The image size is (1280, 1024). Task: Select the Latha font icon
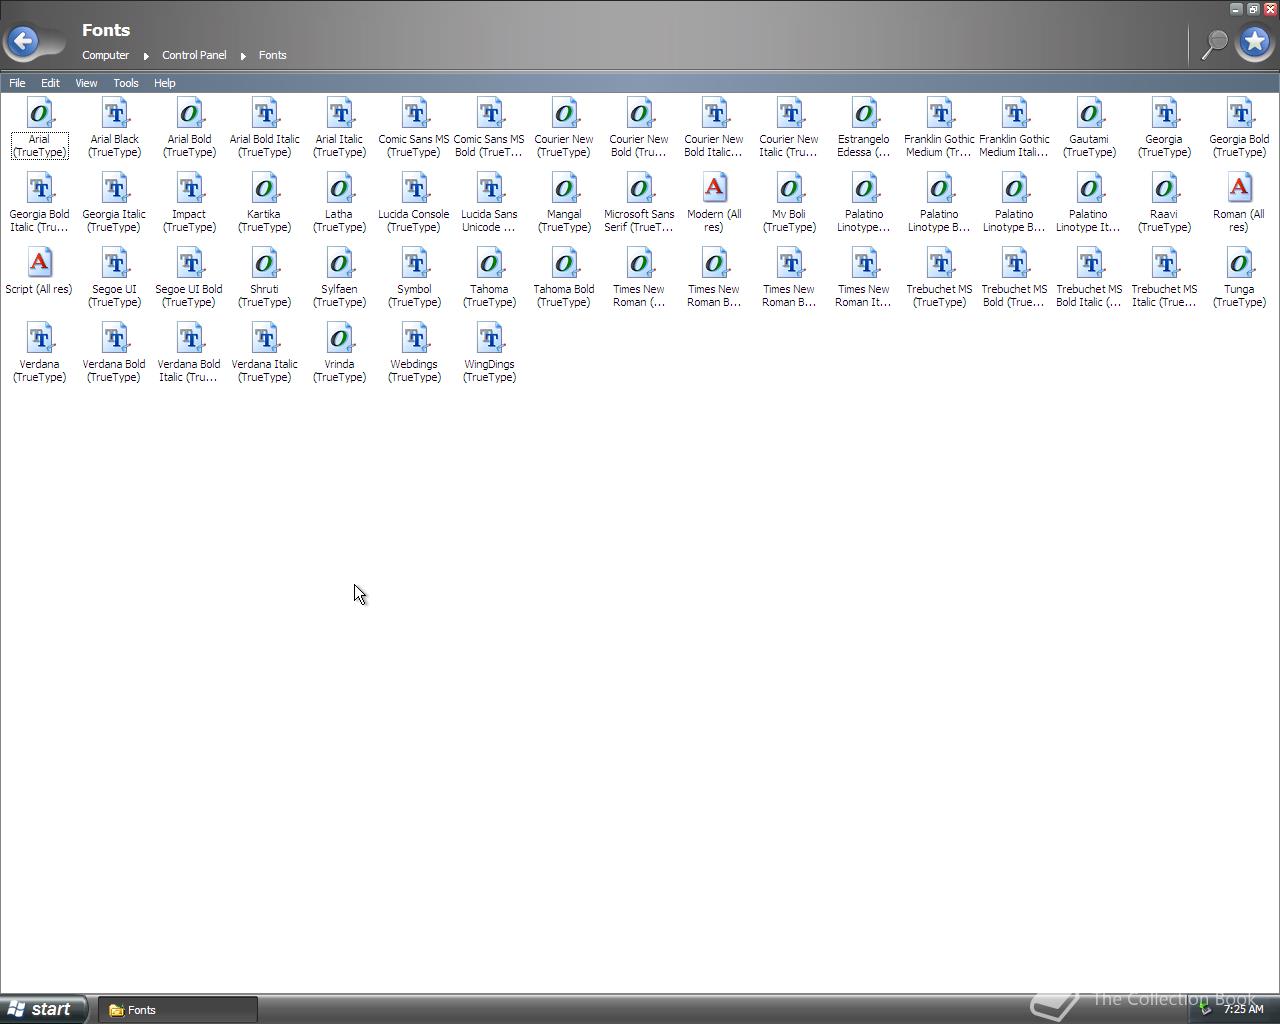[340, 188]
